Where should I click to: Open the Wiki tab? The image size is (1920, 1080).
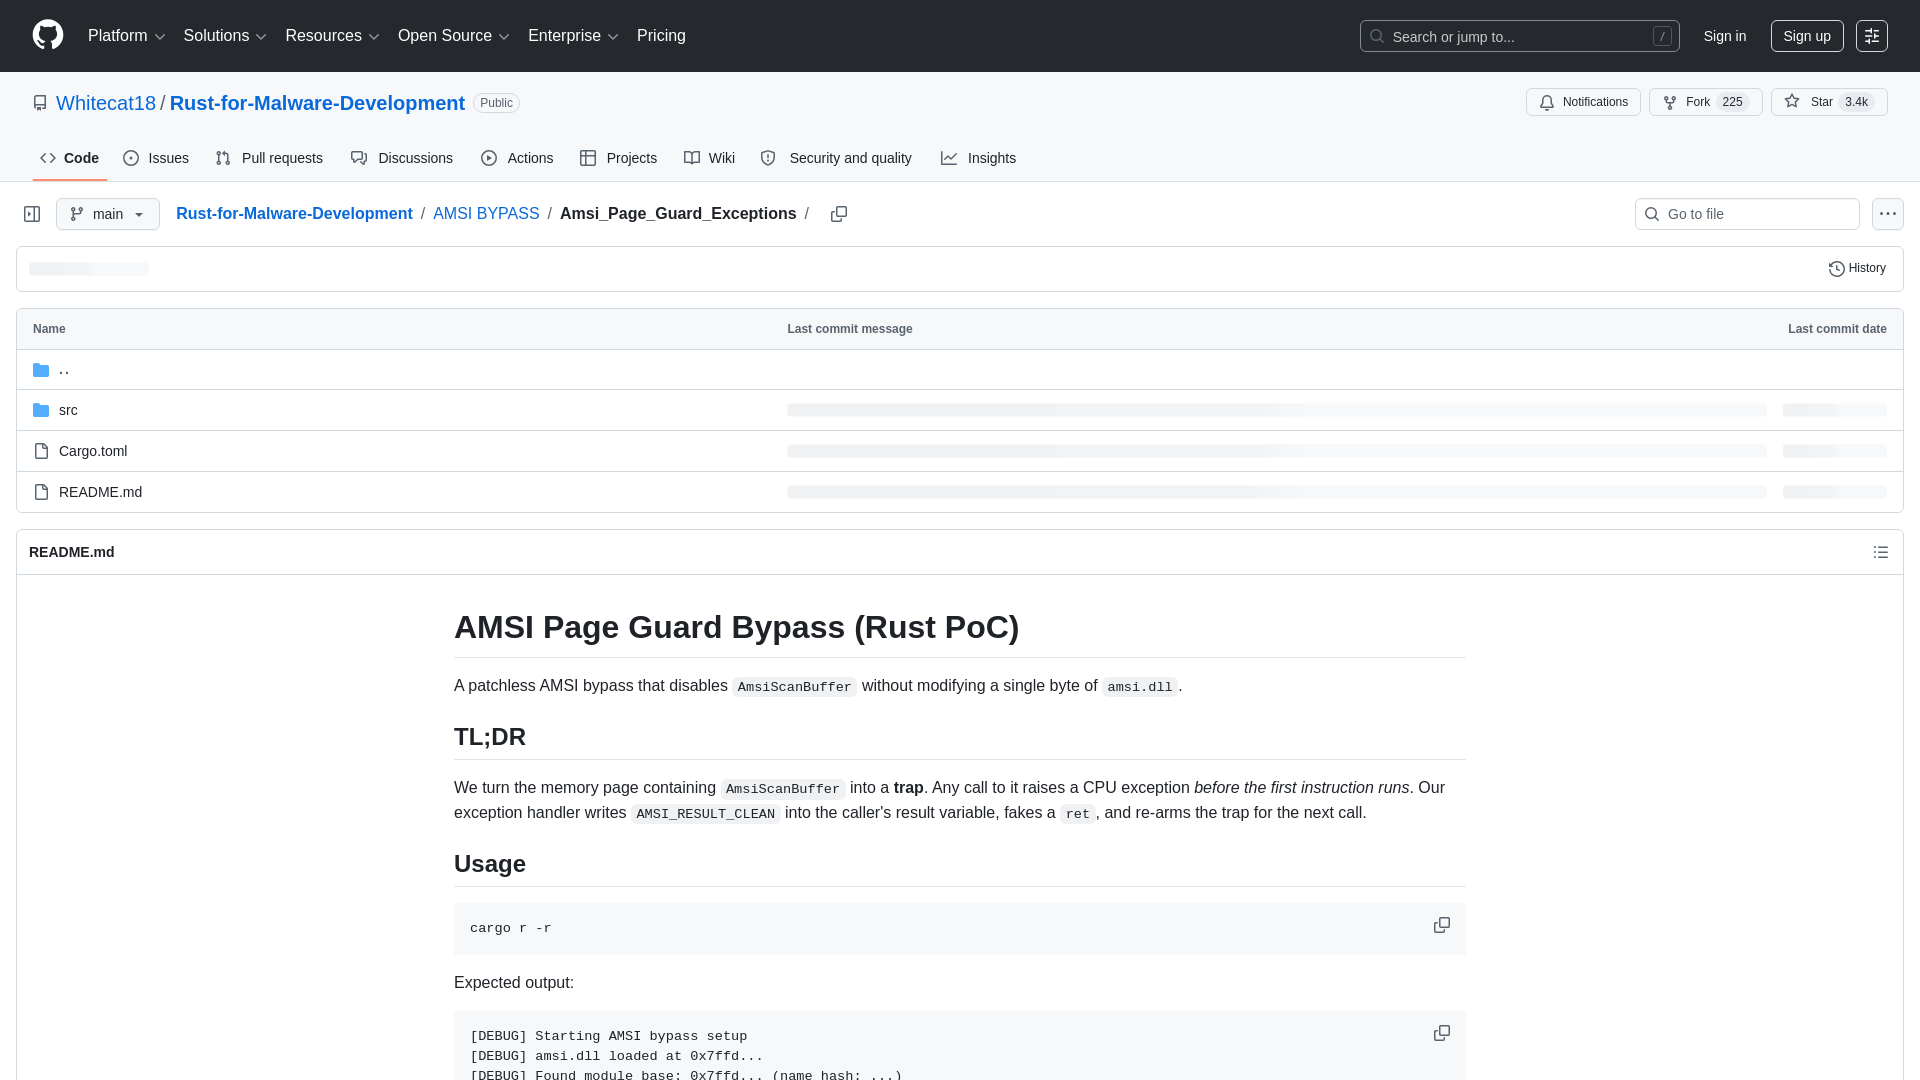tap(709, 158)
